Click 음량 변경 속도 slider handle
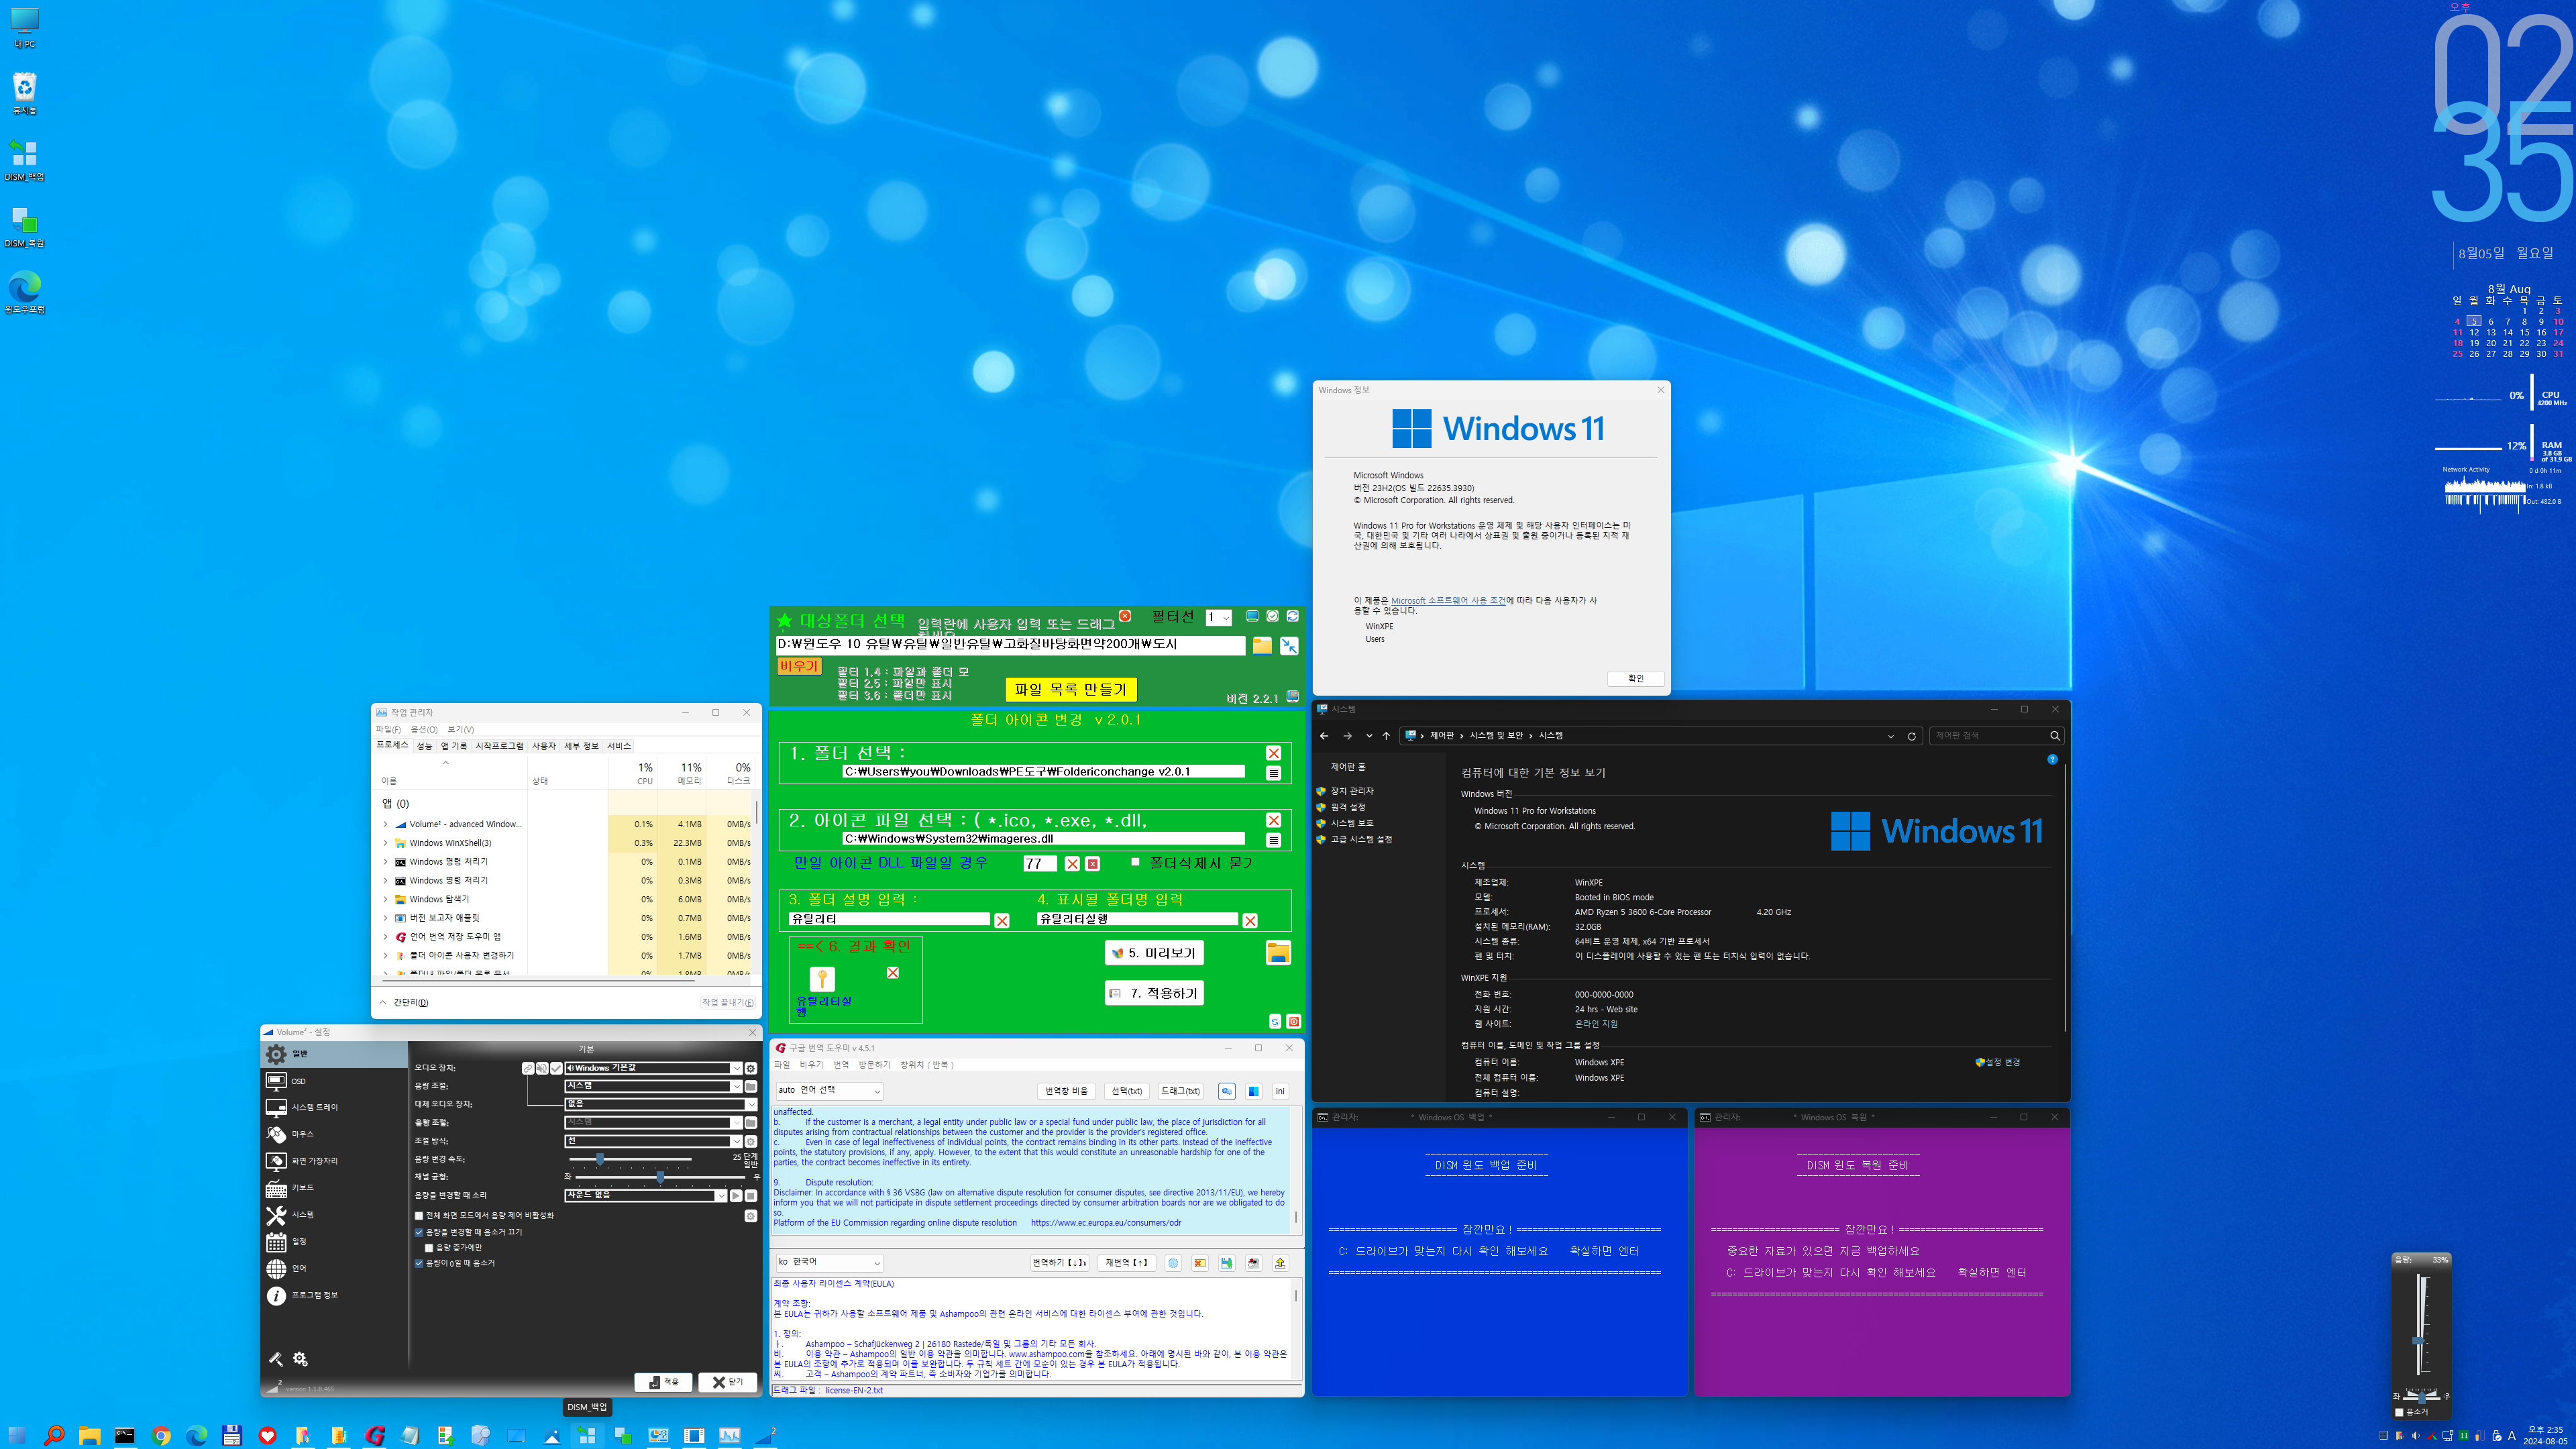 600,1159
